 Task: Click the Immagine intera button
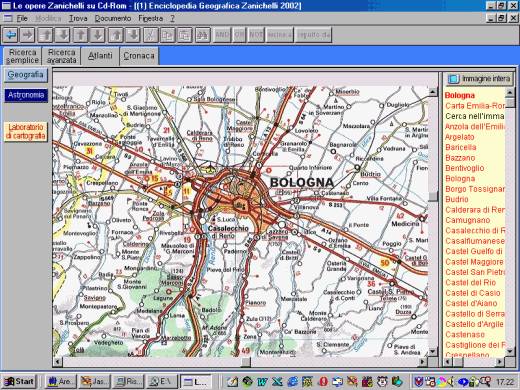tap(480, 79)
